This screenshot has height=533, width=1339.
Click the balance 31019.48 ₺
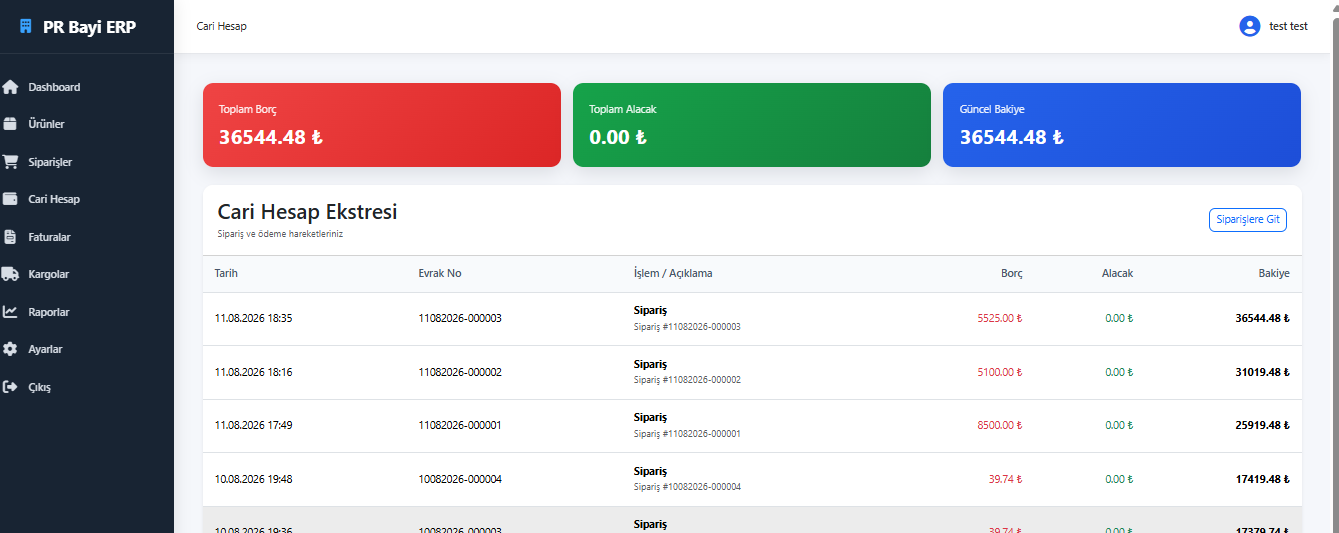click(1262, 372)
